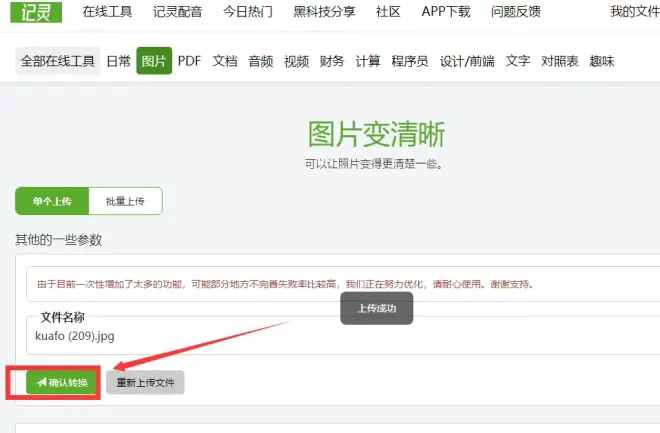The image size is (660, 433).
Task: Open 我的文件 in the top bar
Action: [634, 12]
